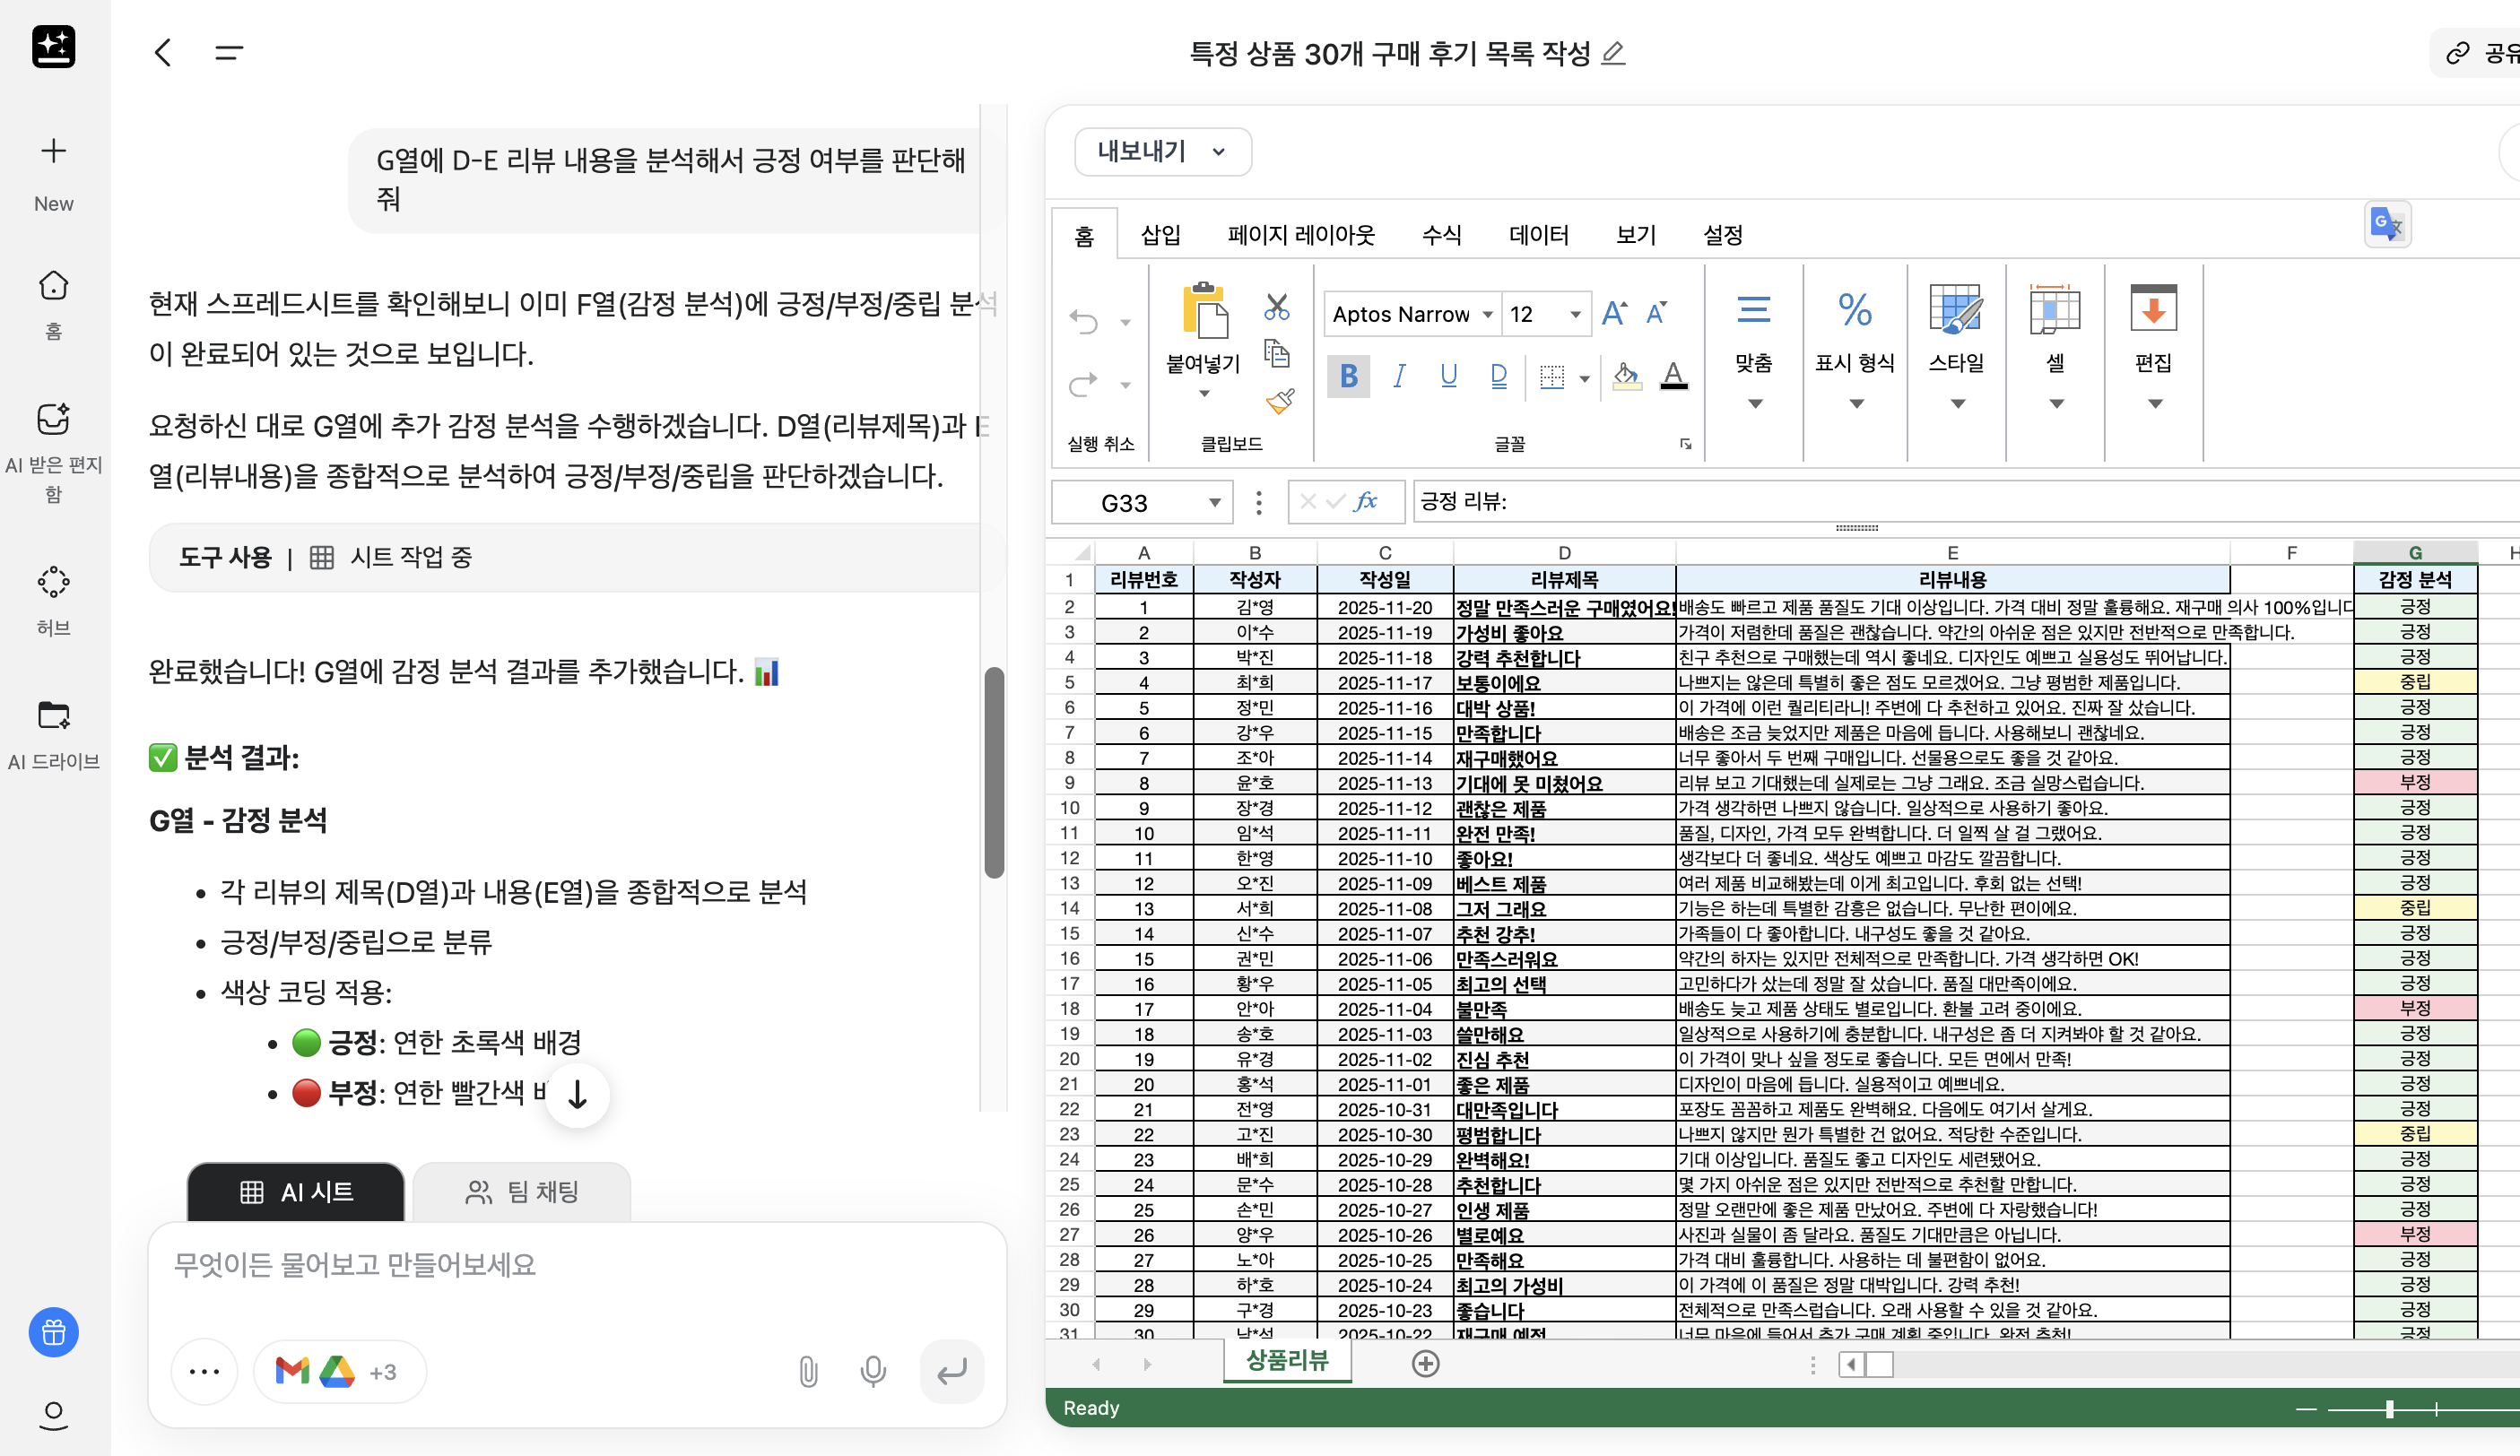
Task: Click the Google Translate icon above the ribbon
Action: 2388,224
